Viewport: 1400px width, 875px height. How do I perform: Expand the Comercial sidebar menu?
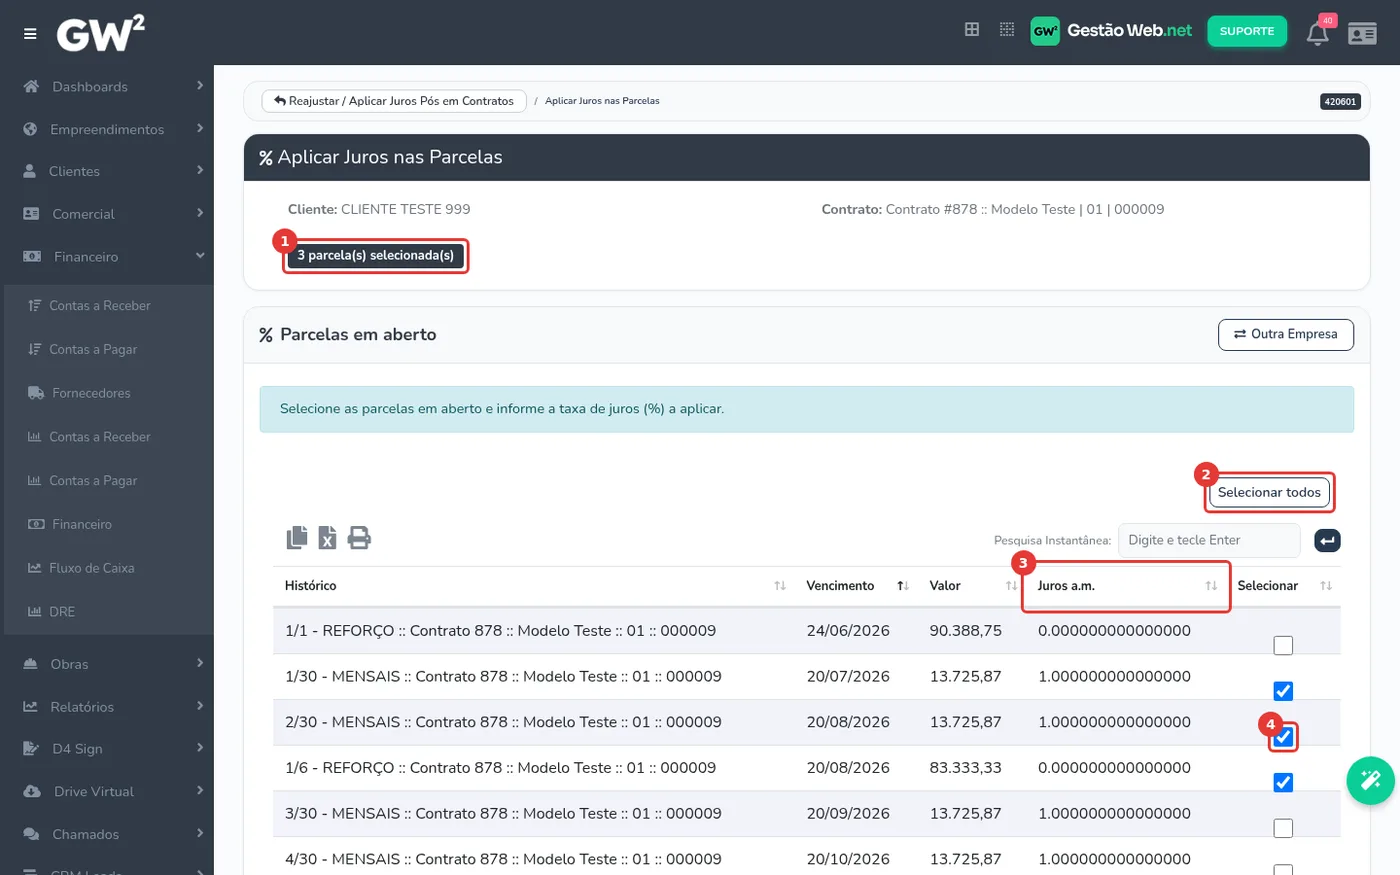click(107, 214)
